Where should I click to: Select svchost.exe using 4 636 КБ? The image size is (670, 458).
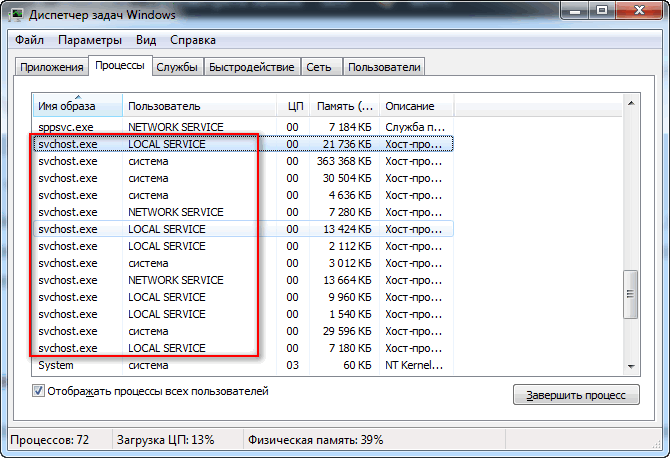click(x=243, y=195)
